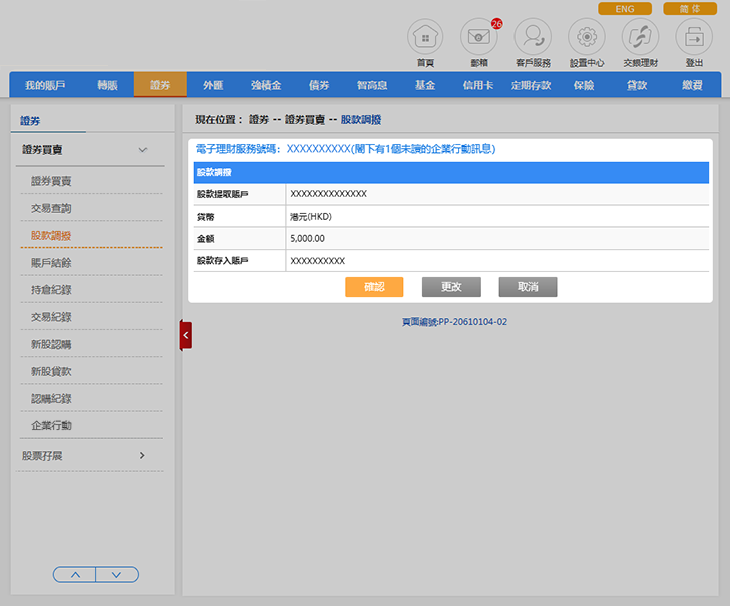Open the 外匯 navigation tab
Viewport: 730px width, 606px height.
pos(213,86)
